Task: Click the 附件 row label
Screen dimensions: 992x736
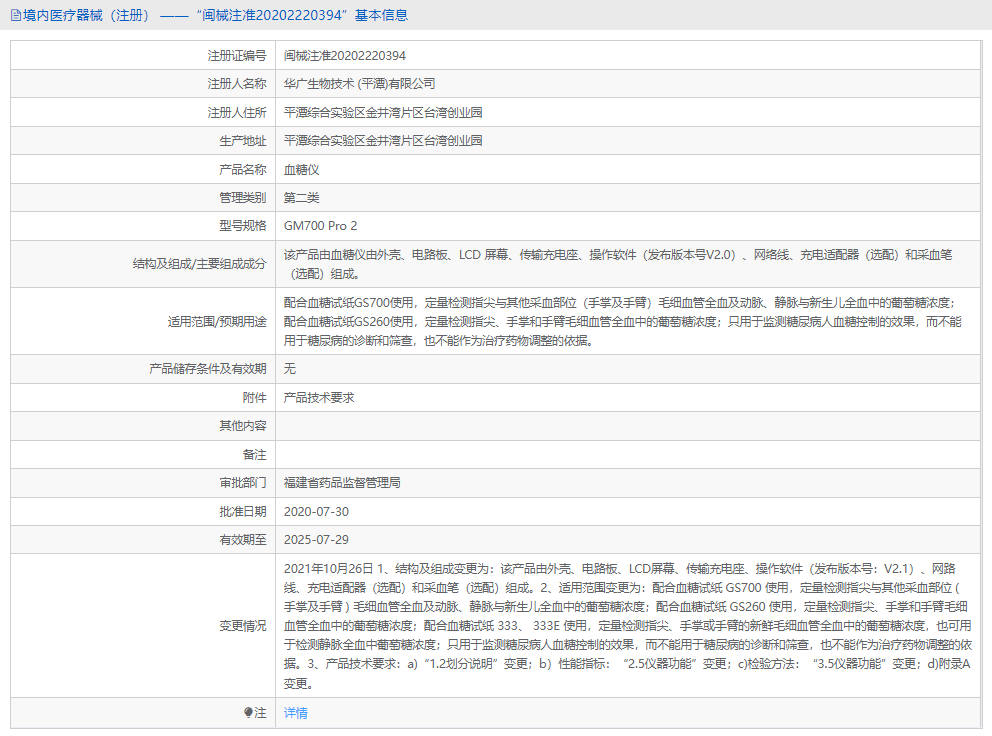Action: tap(255, 397)
